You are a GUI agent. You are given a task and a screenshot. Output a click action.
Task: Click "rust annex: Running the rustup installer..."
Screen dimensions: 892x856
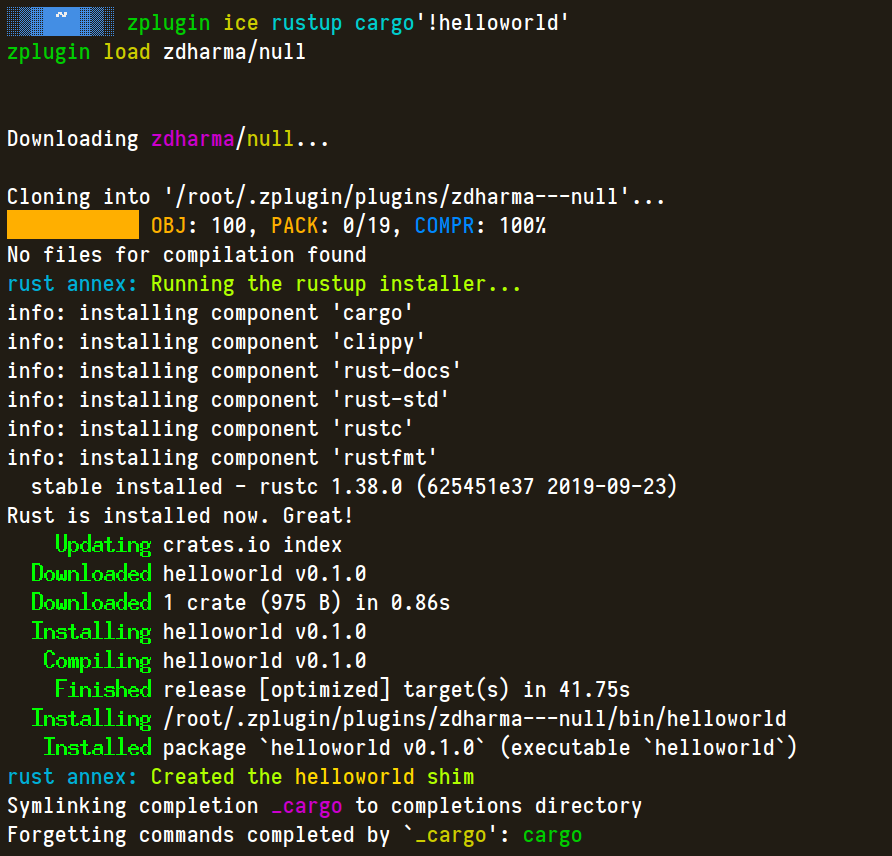(x=264, y=284)
